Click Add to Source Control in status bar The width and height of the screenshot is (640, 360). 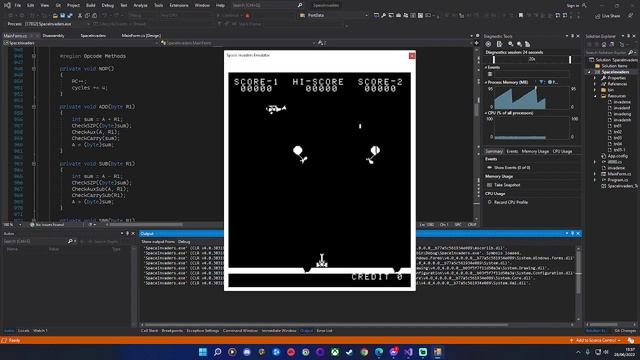(x=596, y=340)
